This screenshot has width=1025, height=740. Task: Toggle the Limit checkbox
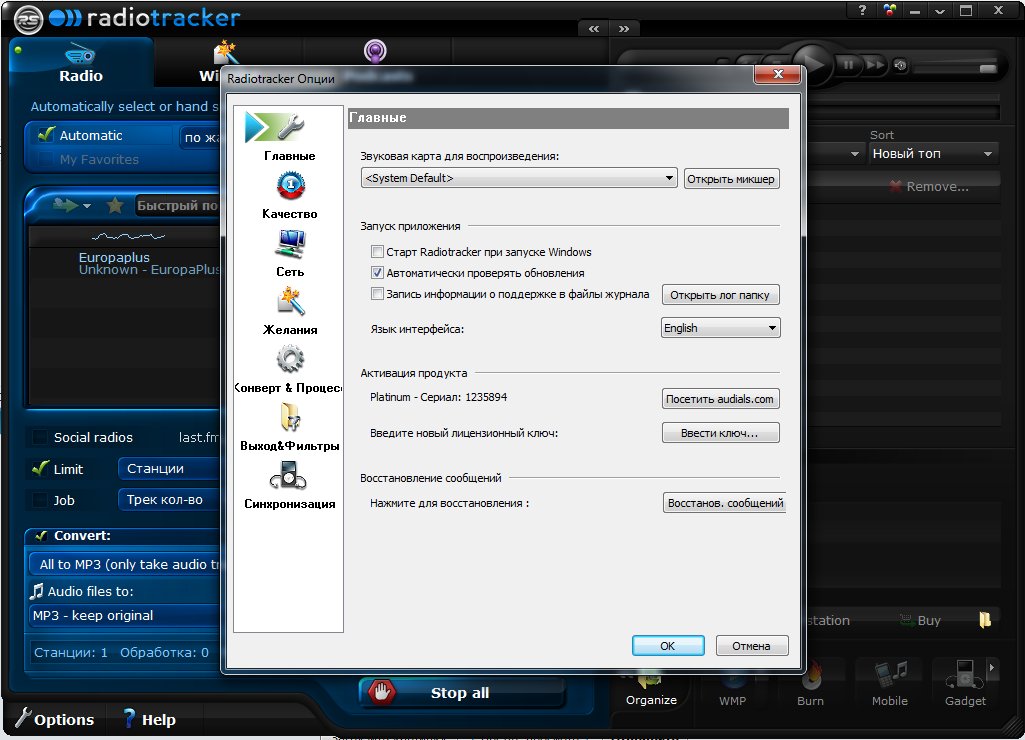[x=40, y=468]
